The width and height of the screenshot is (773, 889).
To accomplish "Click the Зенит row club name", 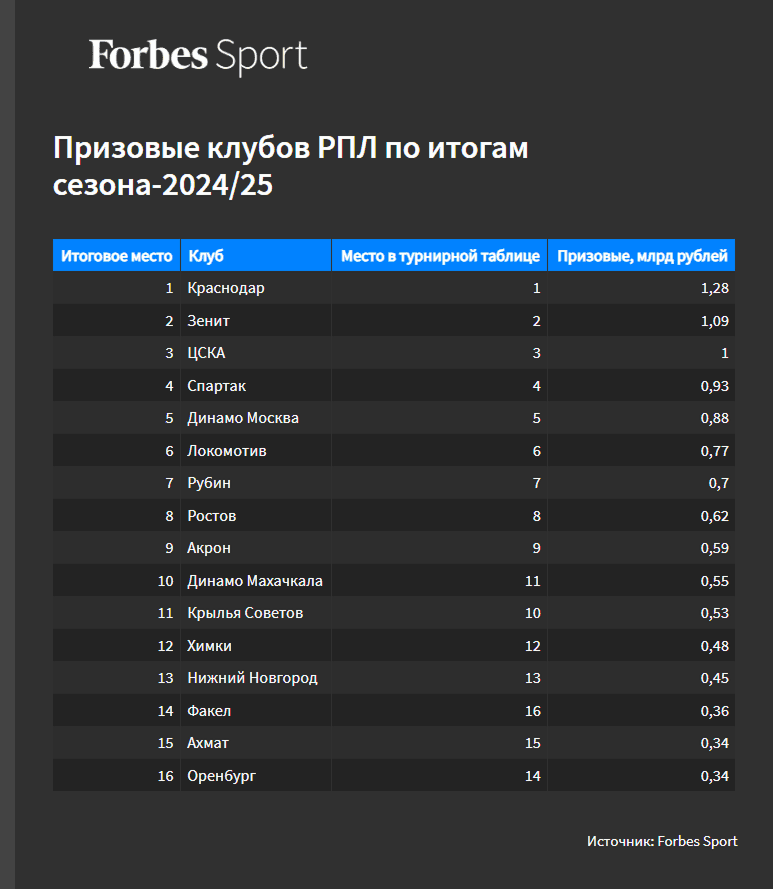I will point(208,321).
